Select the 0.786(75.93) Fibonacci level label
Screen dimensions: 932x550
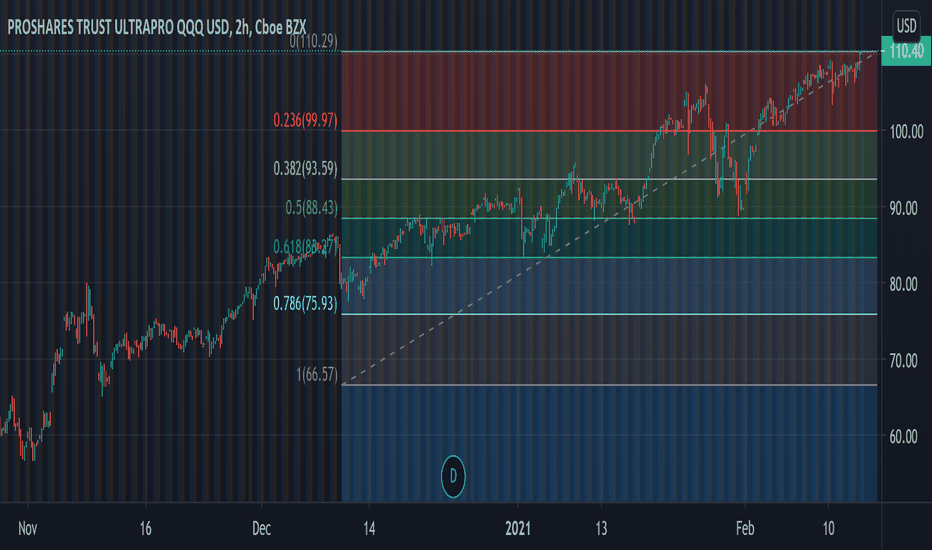pyautogui.click(x=305, y=304)
